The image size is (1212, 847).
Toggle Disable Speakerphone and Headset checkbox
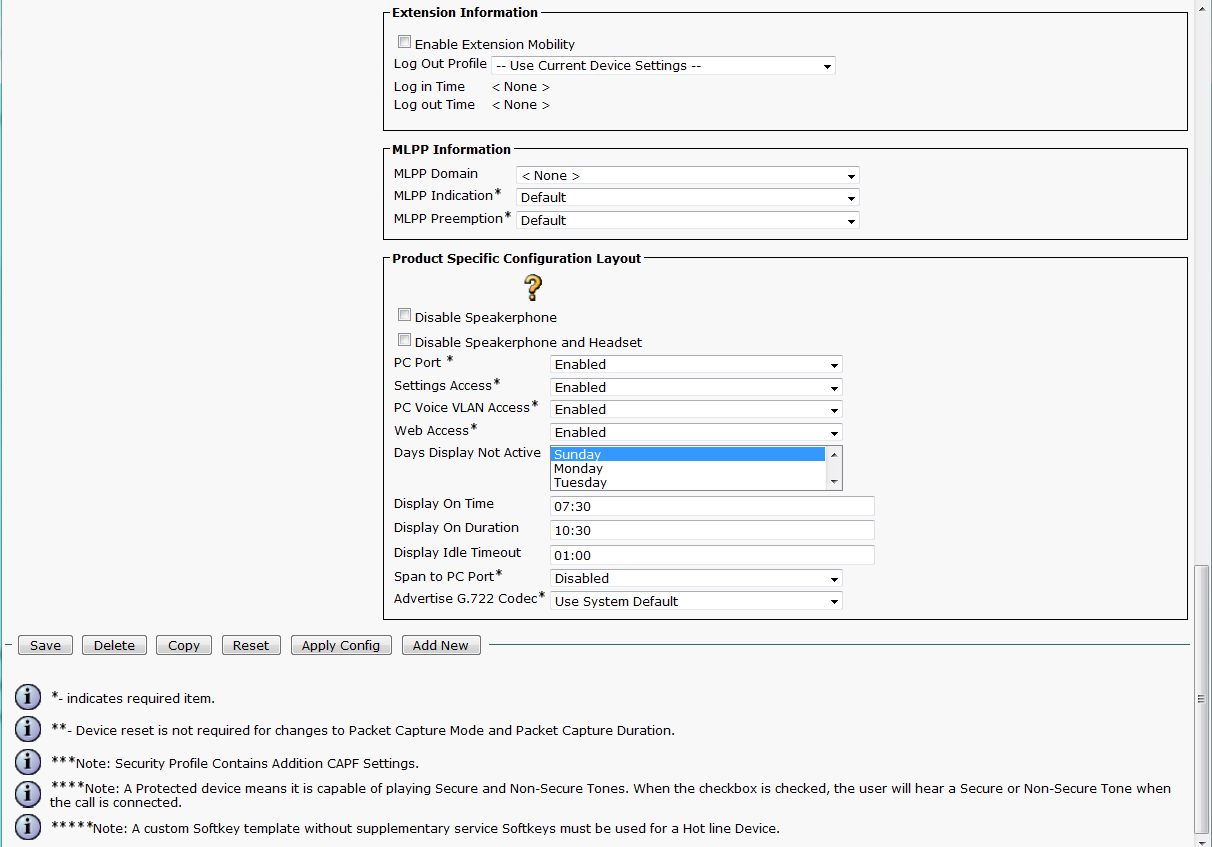[404, 341]
